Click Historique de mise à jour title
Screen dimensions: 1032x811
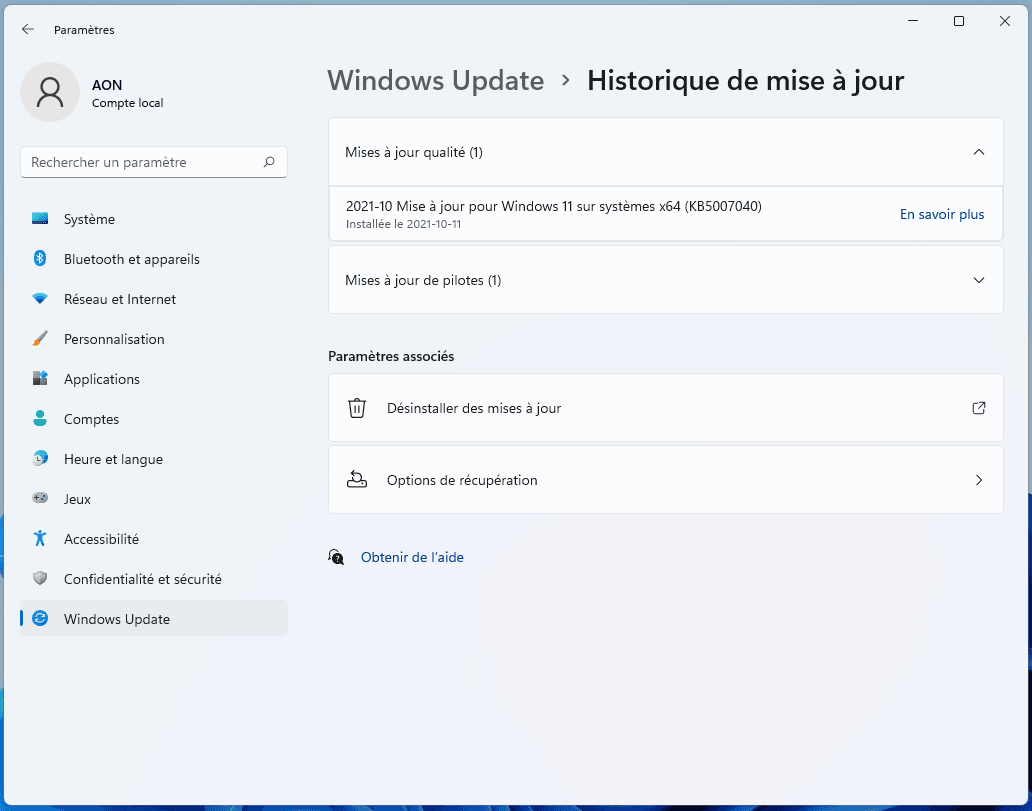pyautogui.click(x=746, y=81)
